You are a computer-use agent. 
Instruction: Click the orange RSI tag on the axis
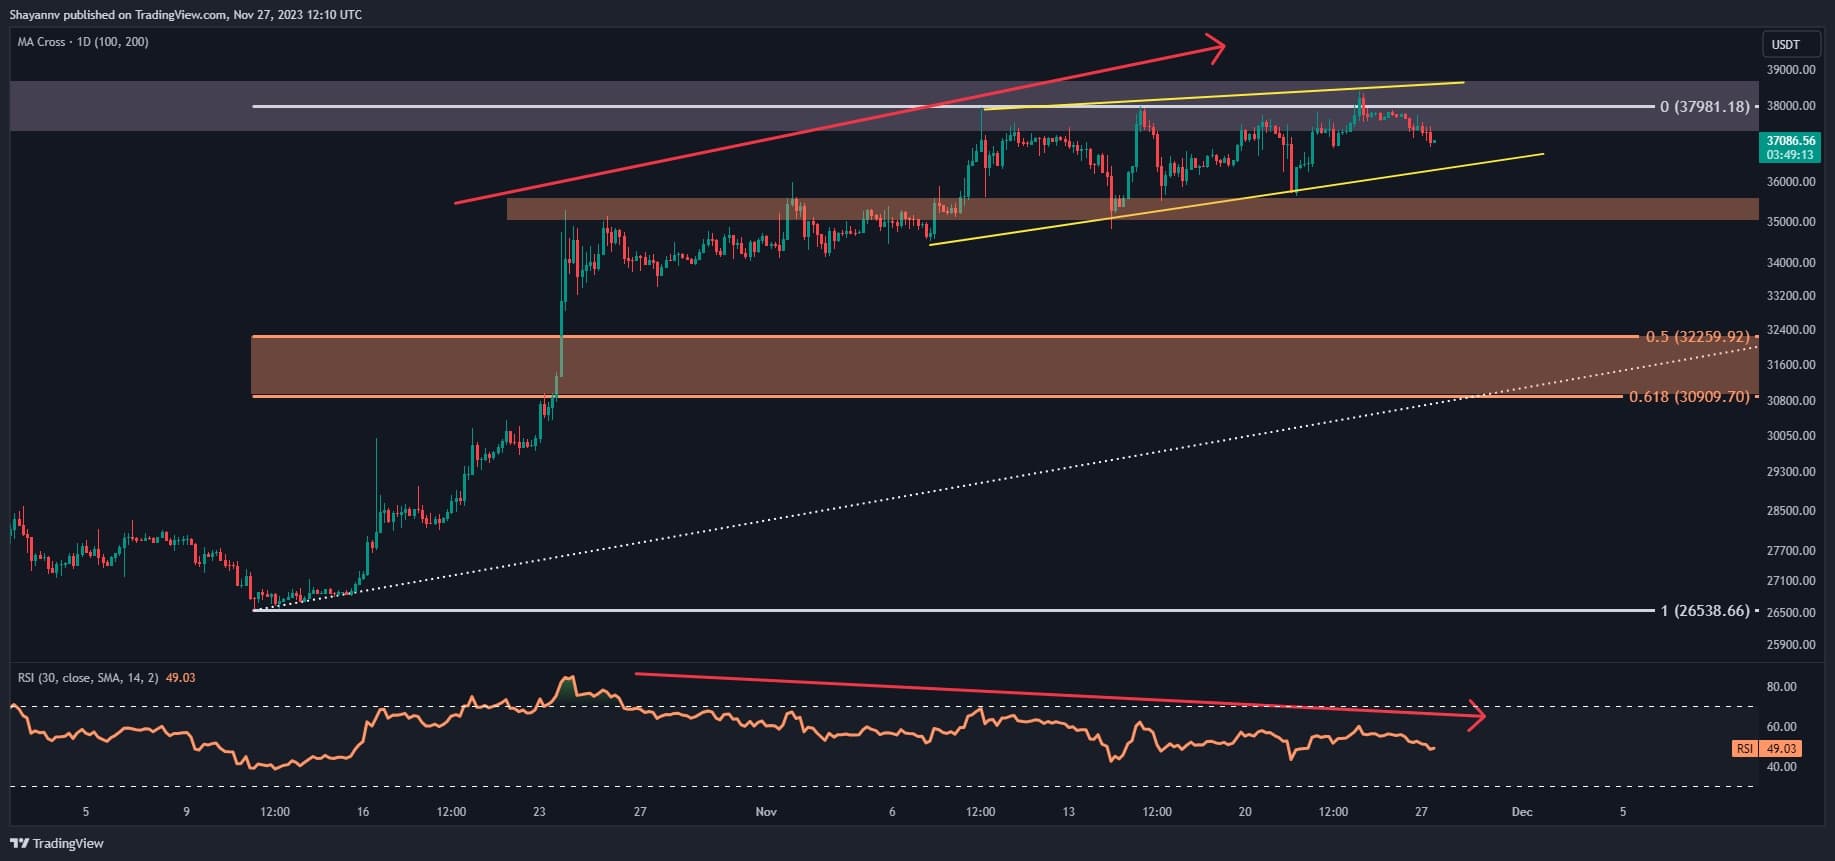point(1767,748)
